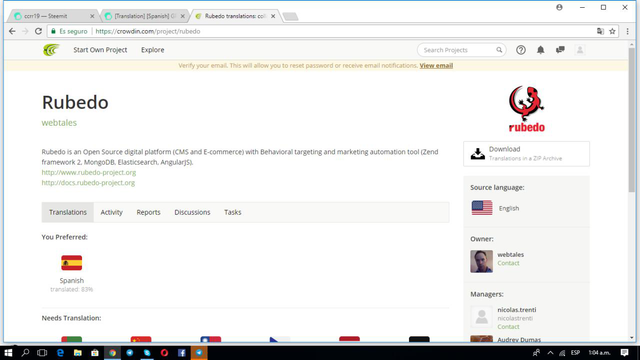Switch to the Translations tab
Screen dimensions: 640x360
[68, 212]
